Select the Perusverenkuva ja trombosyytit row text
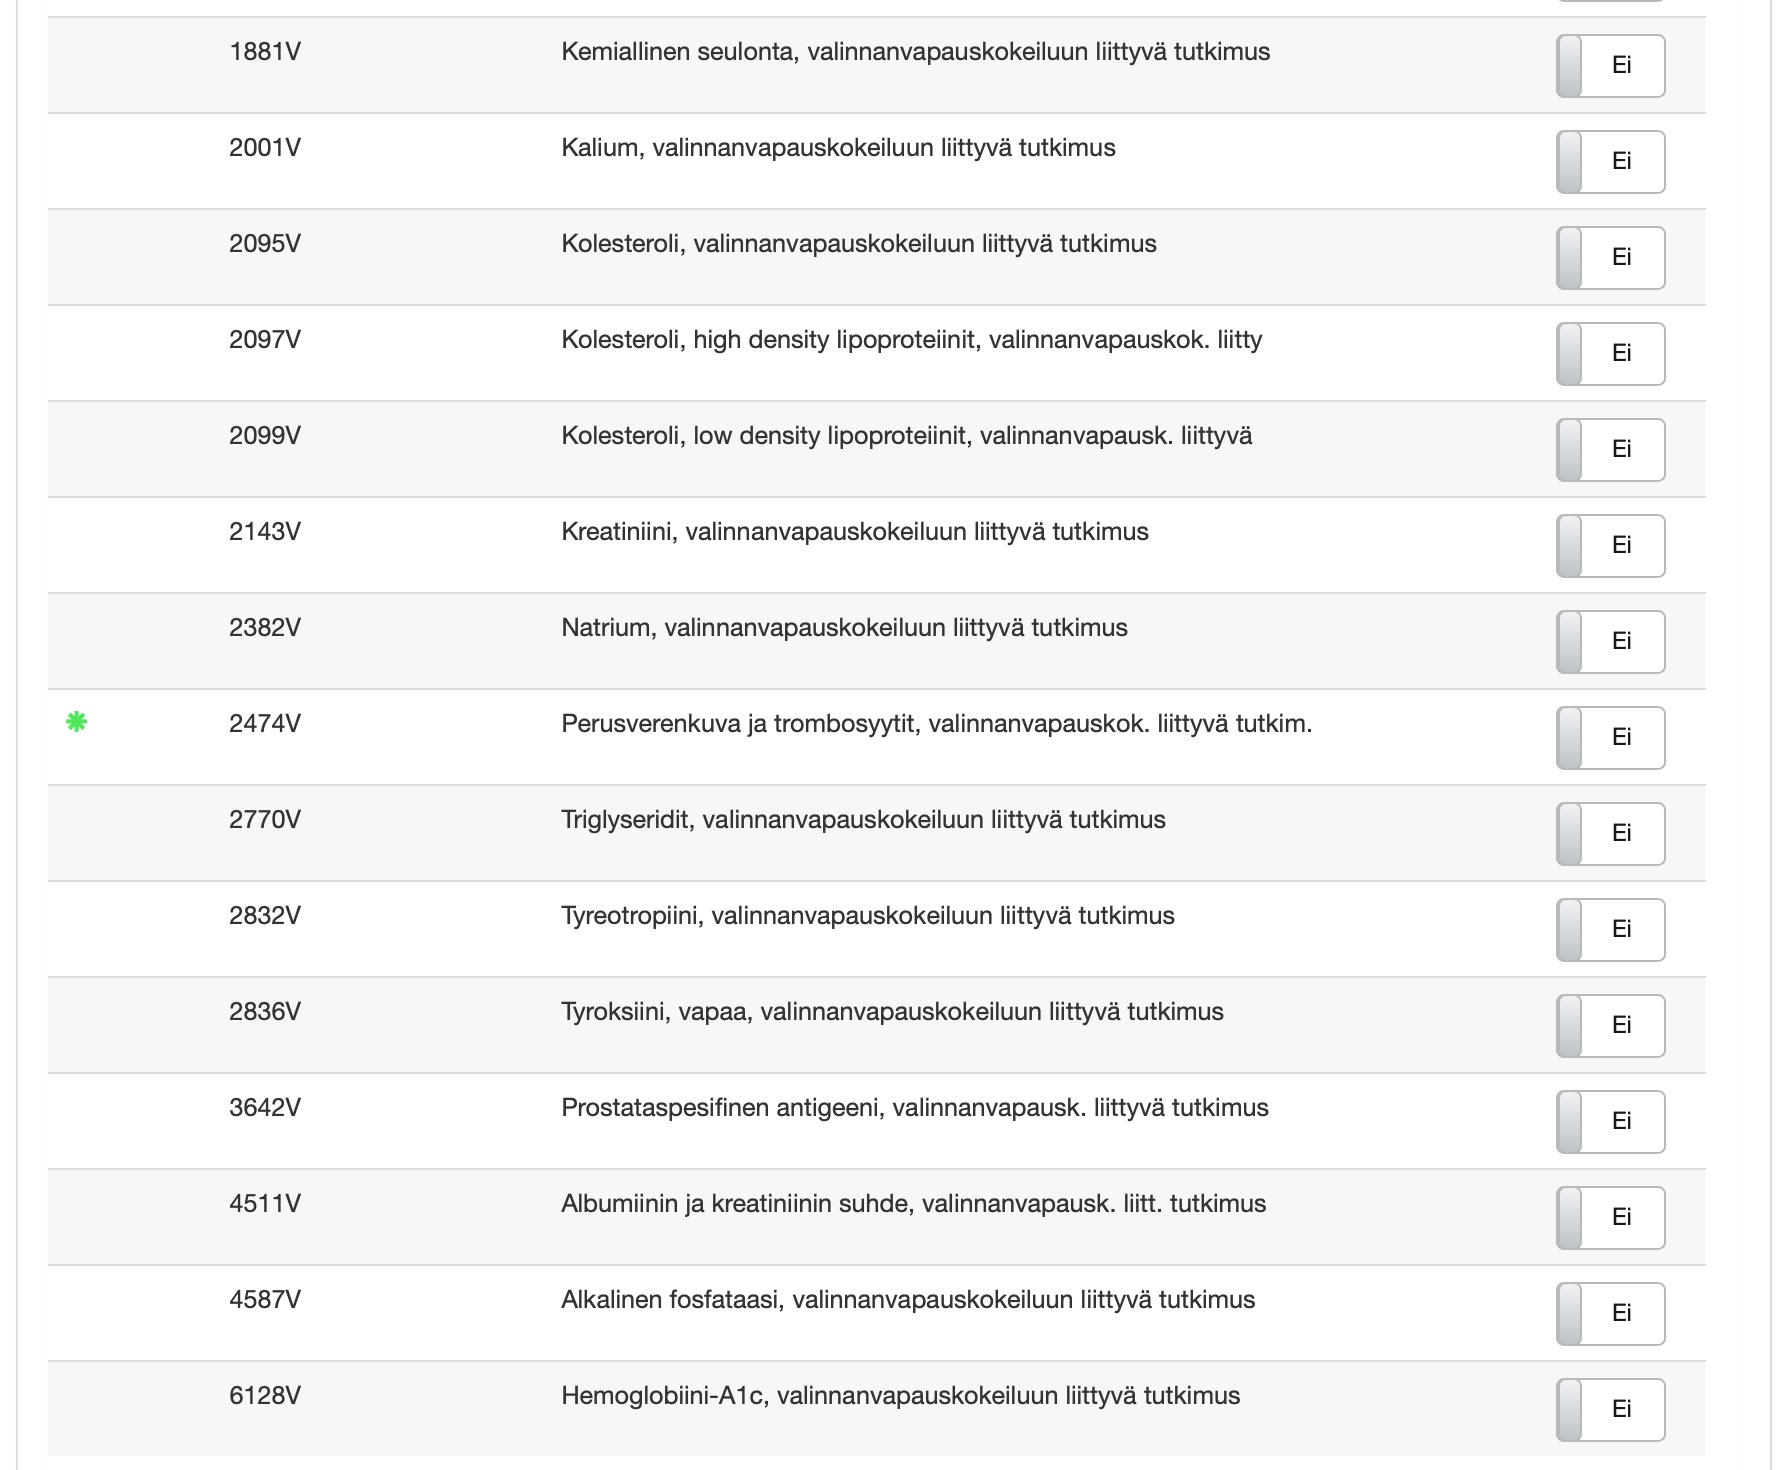Screen dimensions: 1782x1470 (x=936, y=724)
